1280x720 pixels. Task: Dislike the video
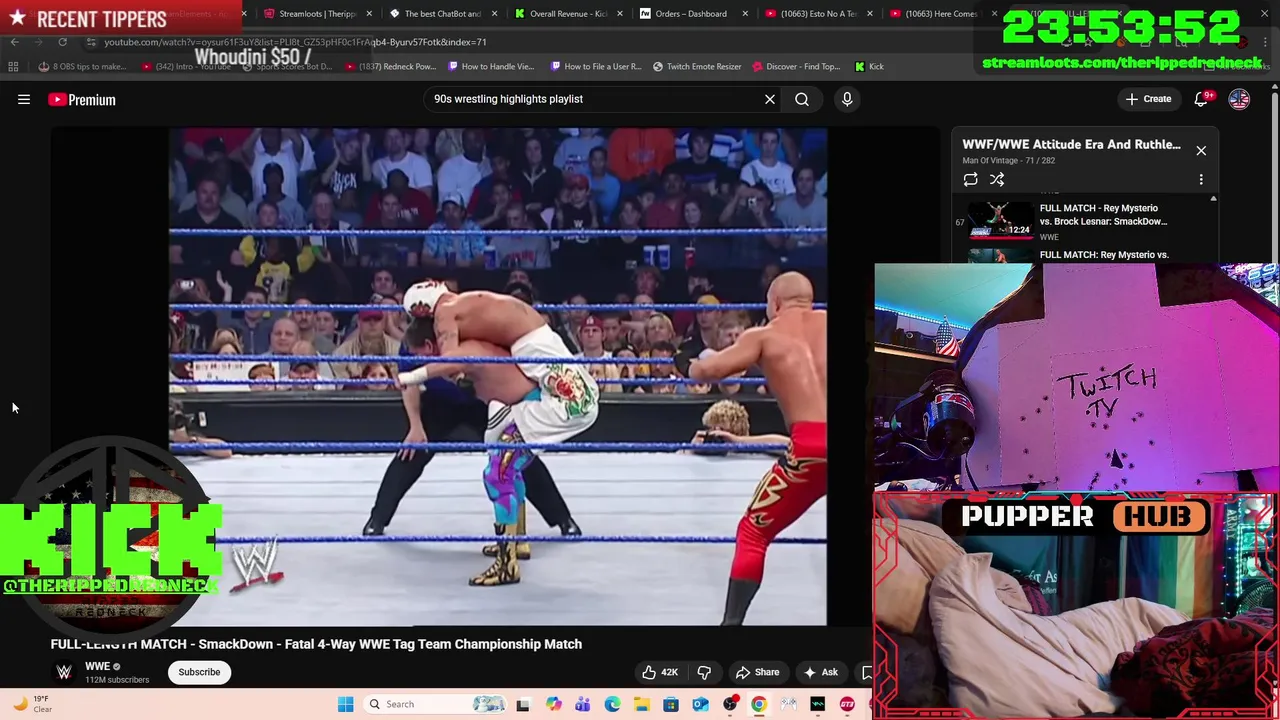pos(704,672)
